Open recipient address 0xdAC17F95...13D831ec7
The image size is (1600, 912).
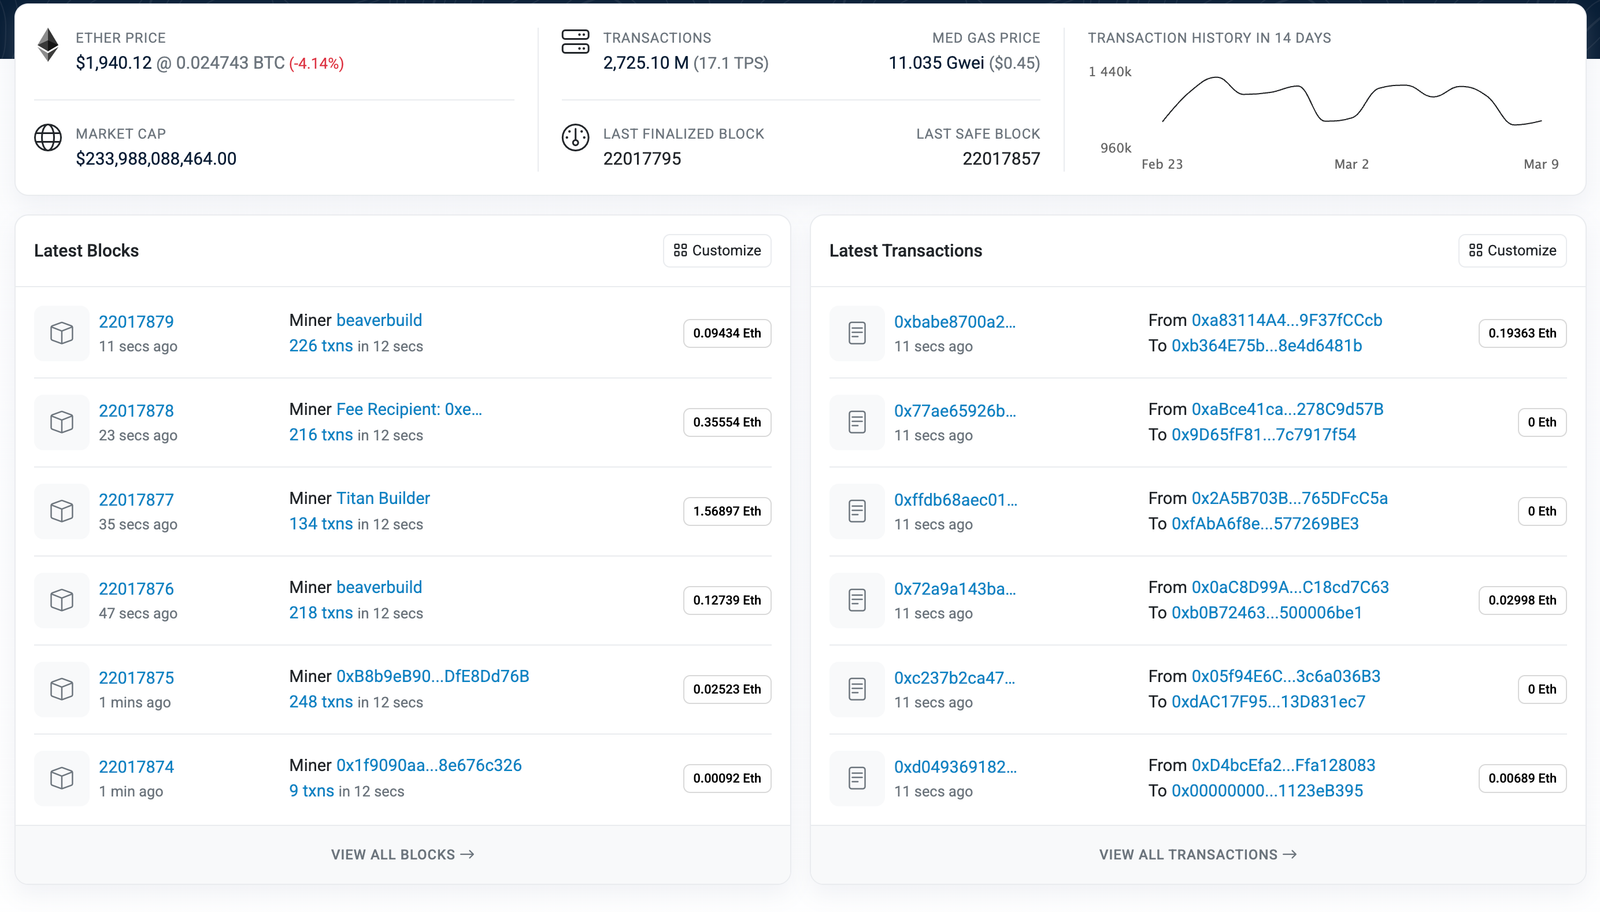tap(1268, 702)
